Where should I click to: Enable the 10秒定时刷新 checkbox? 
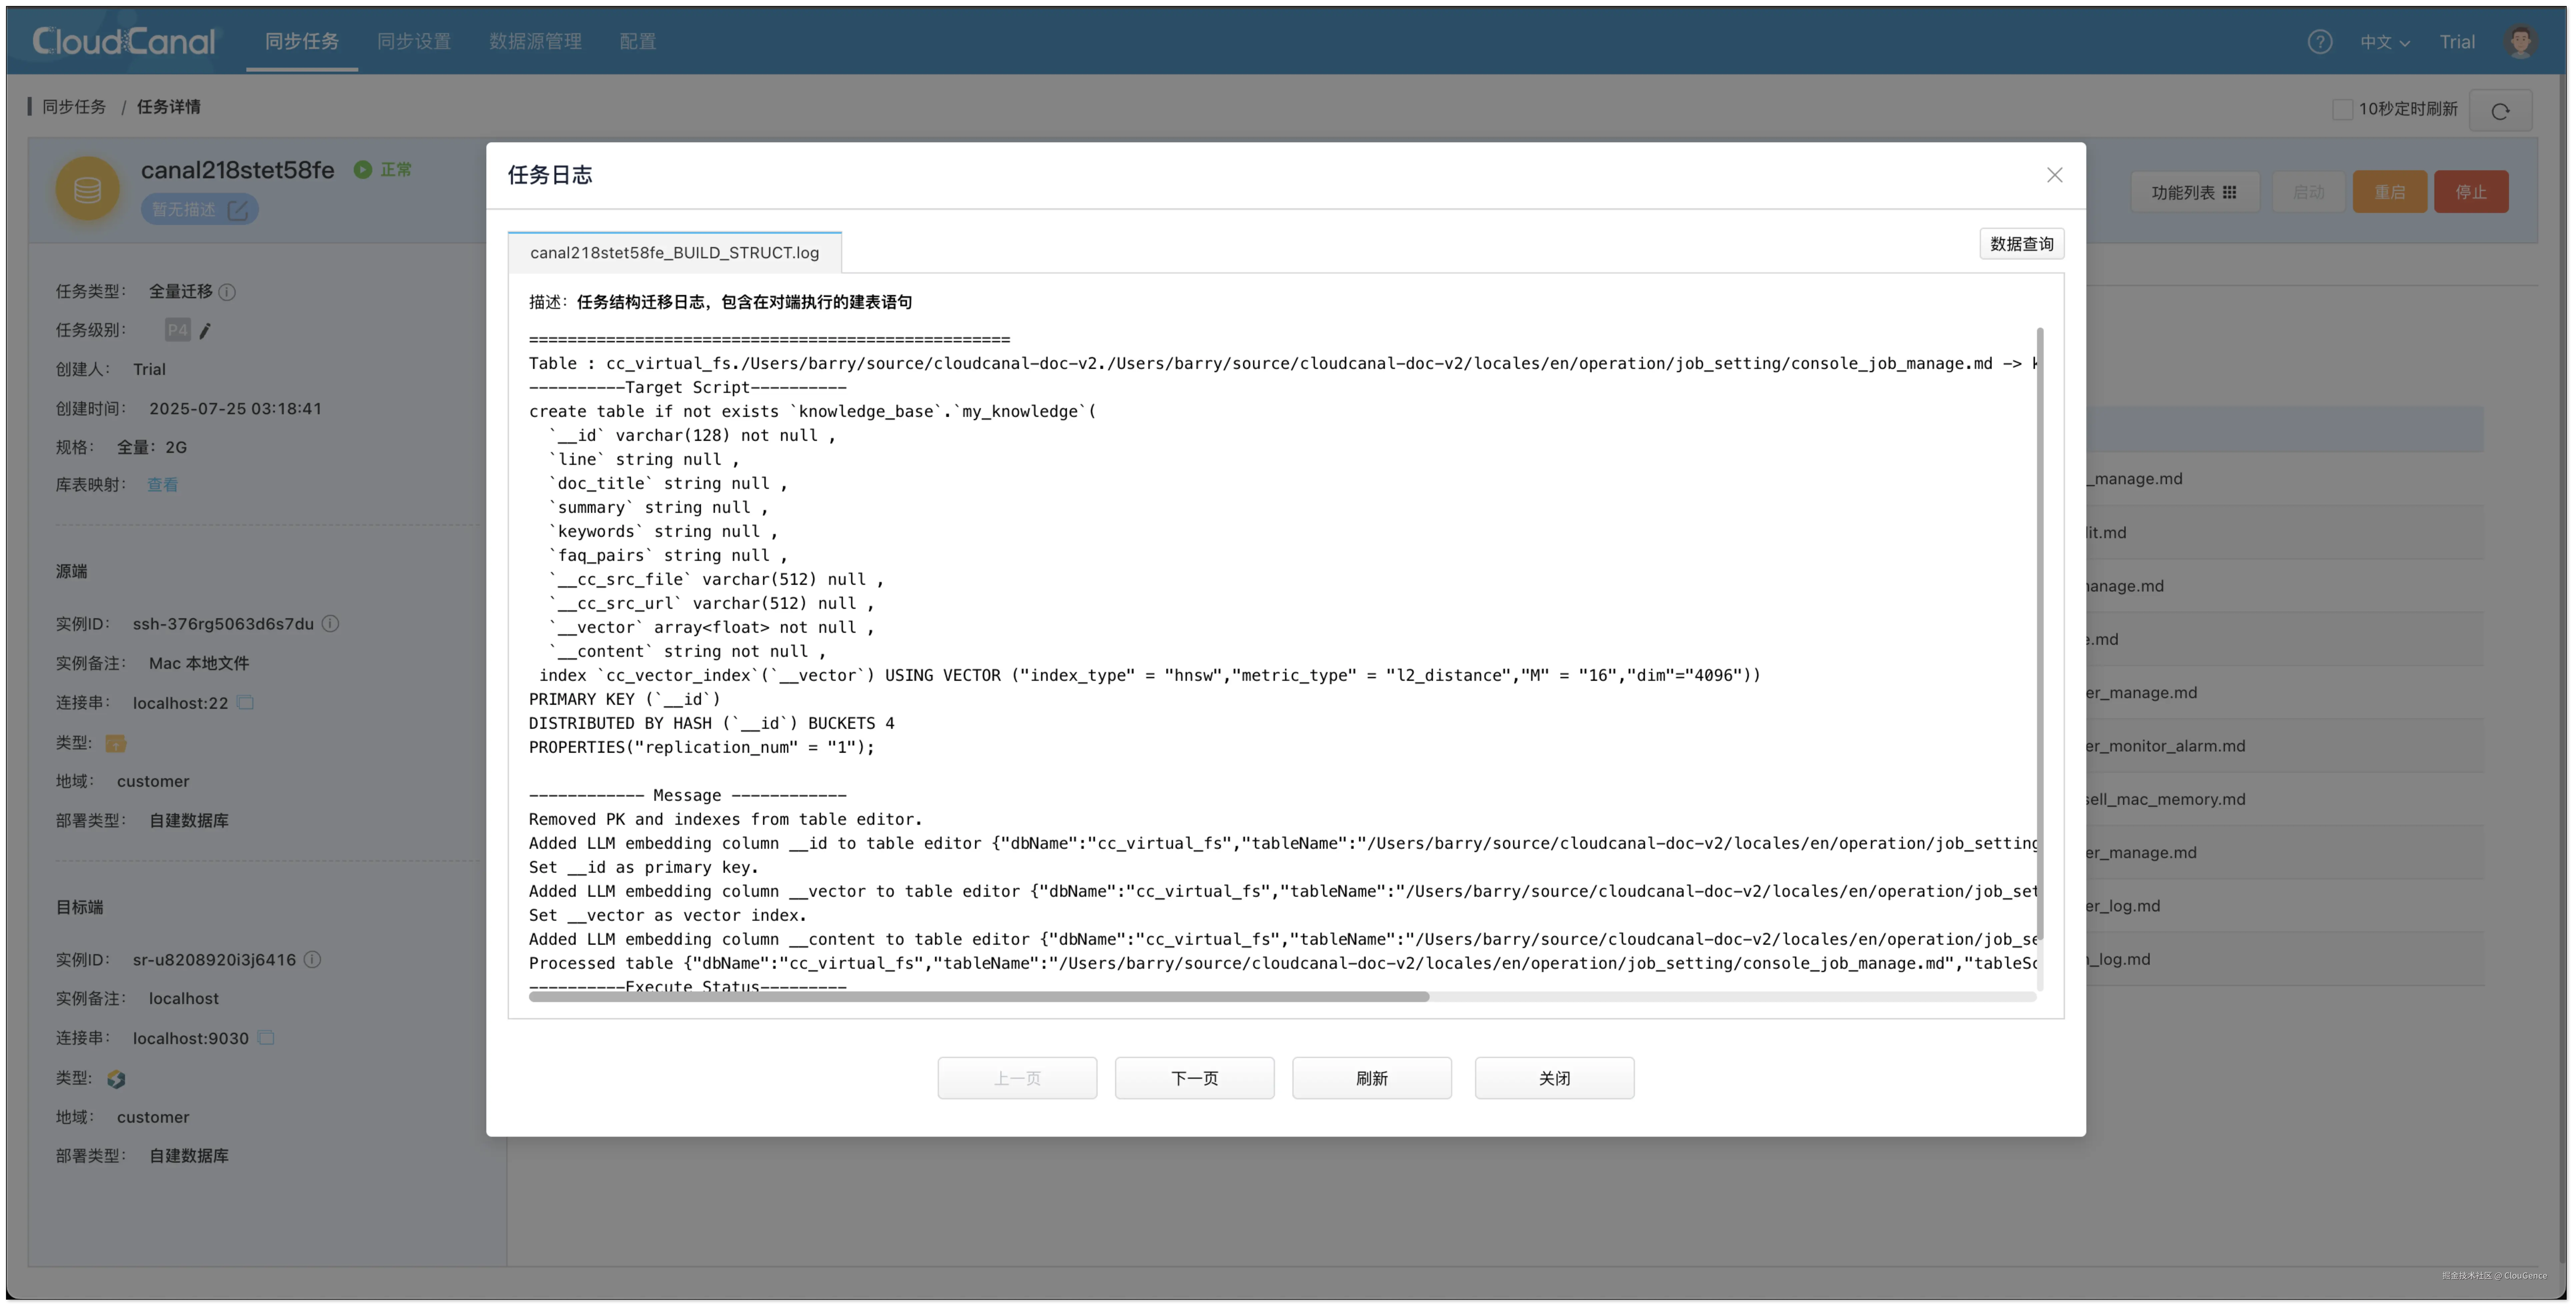(x=2342, y=109)
